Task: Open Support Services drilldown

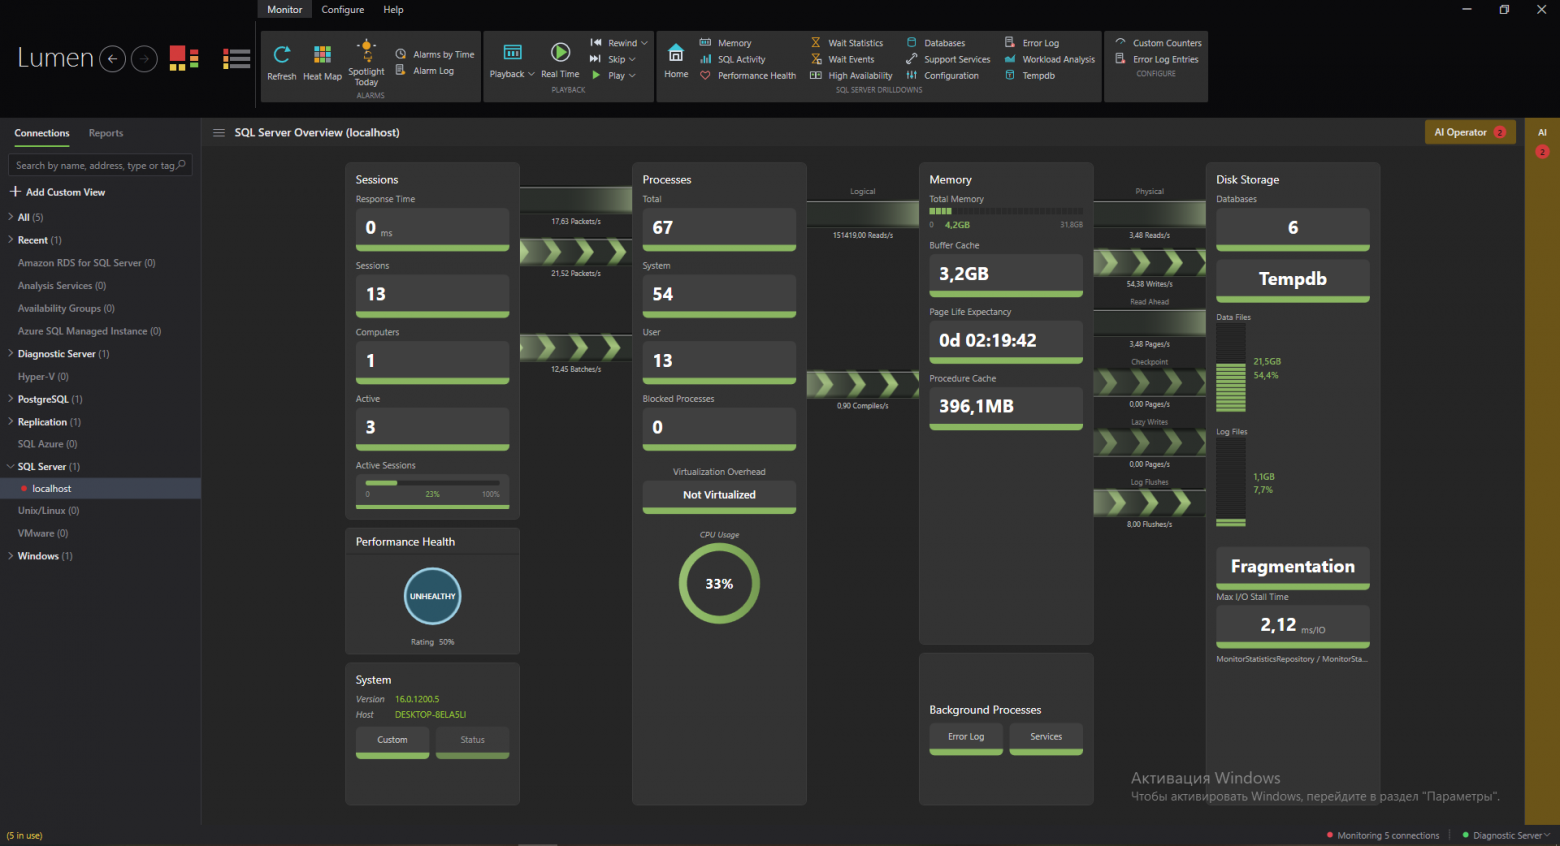Action: (948, 59)
